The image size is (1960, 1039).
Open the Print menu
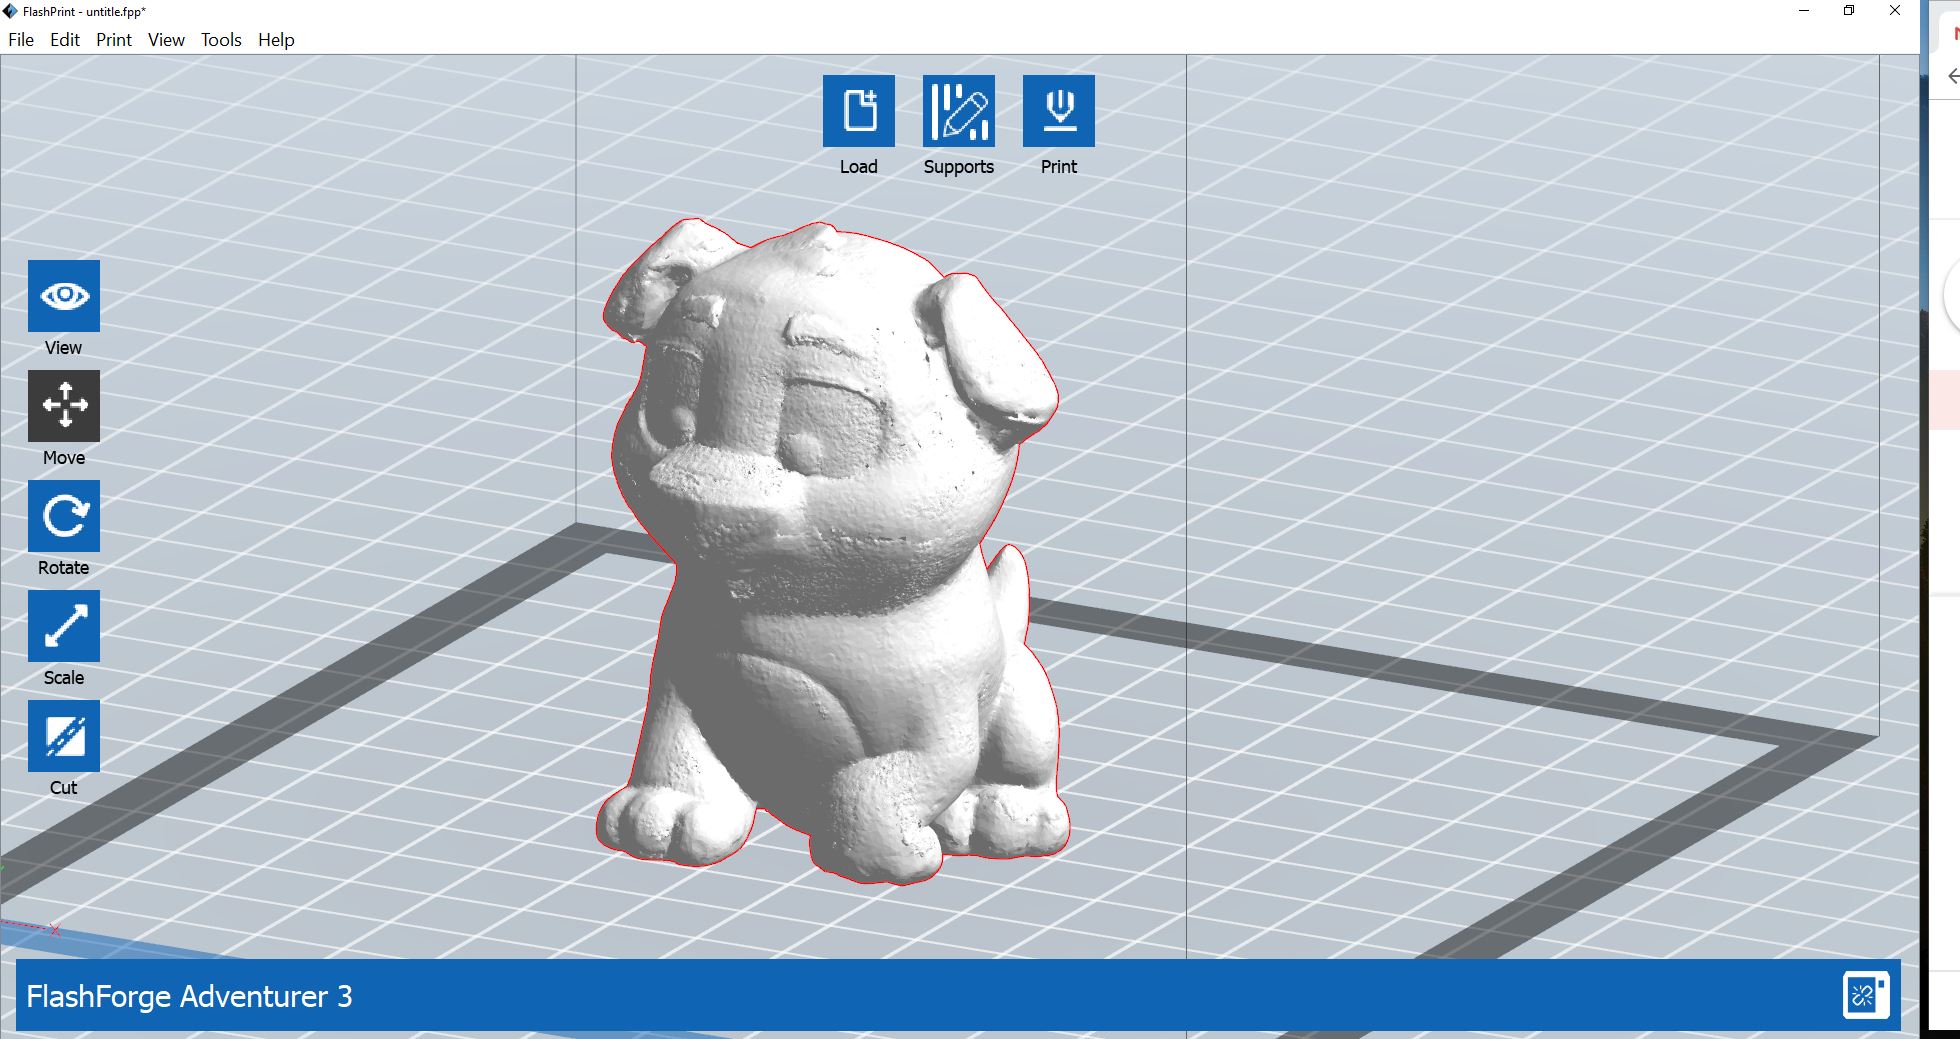pyautogui.click(x=114, y=40)
